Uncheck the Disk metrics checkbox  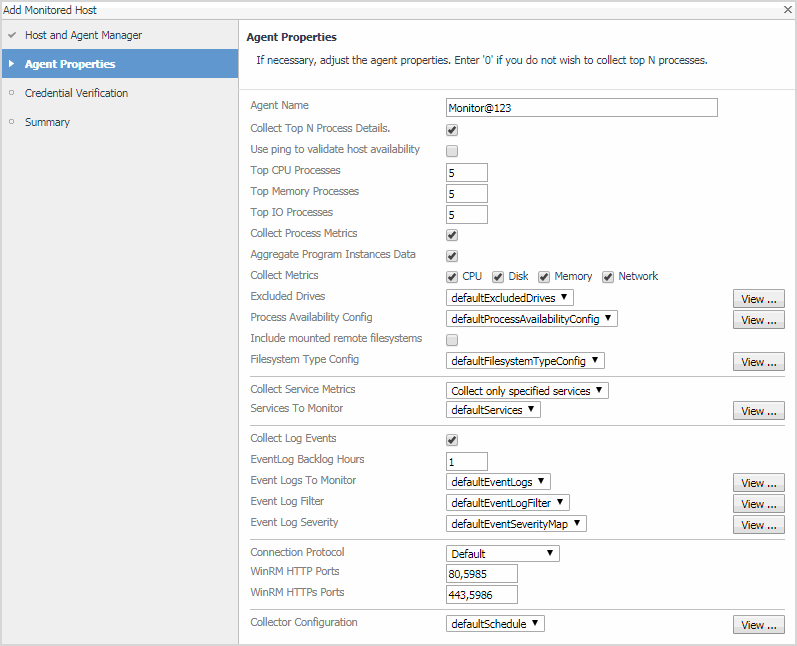click(498, 277)
